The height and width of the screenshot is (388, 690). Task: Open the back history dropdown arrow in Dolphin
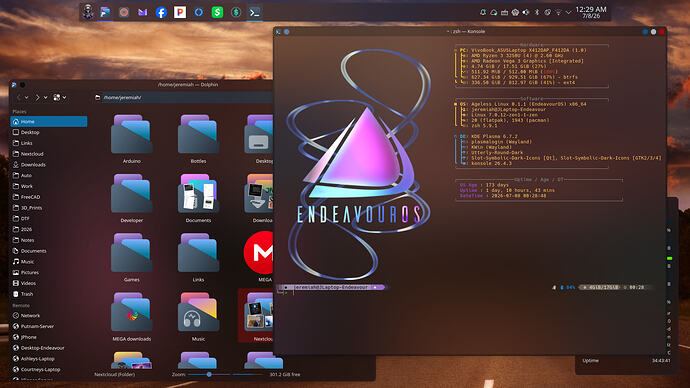[26, 97]
